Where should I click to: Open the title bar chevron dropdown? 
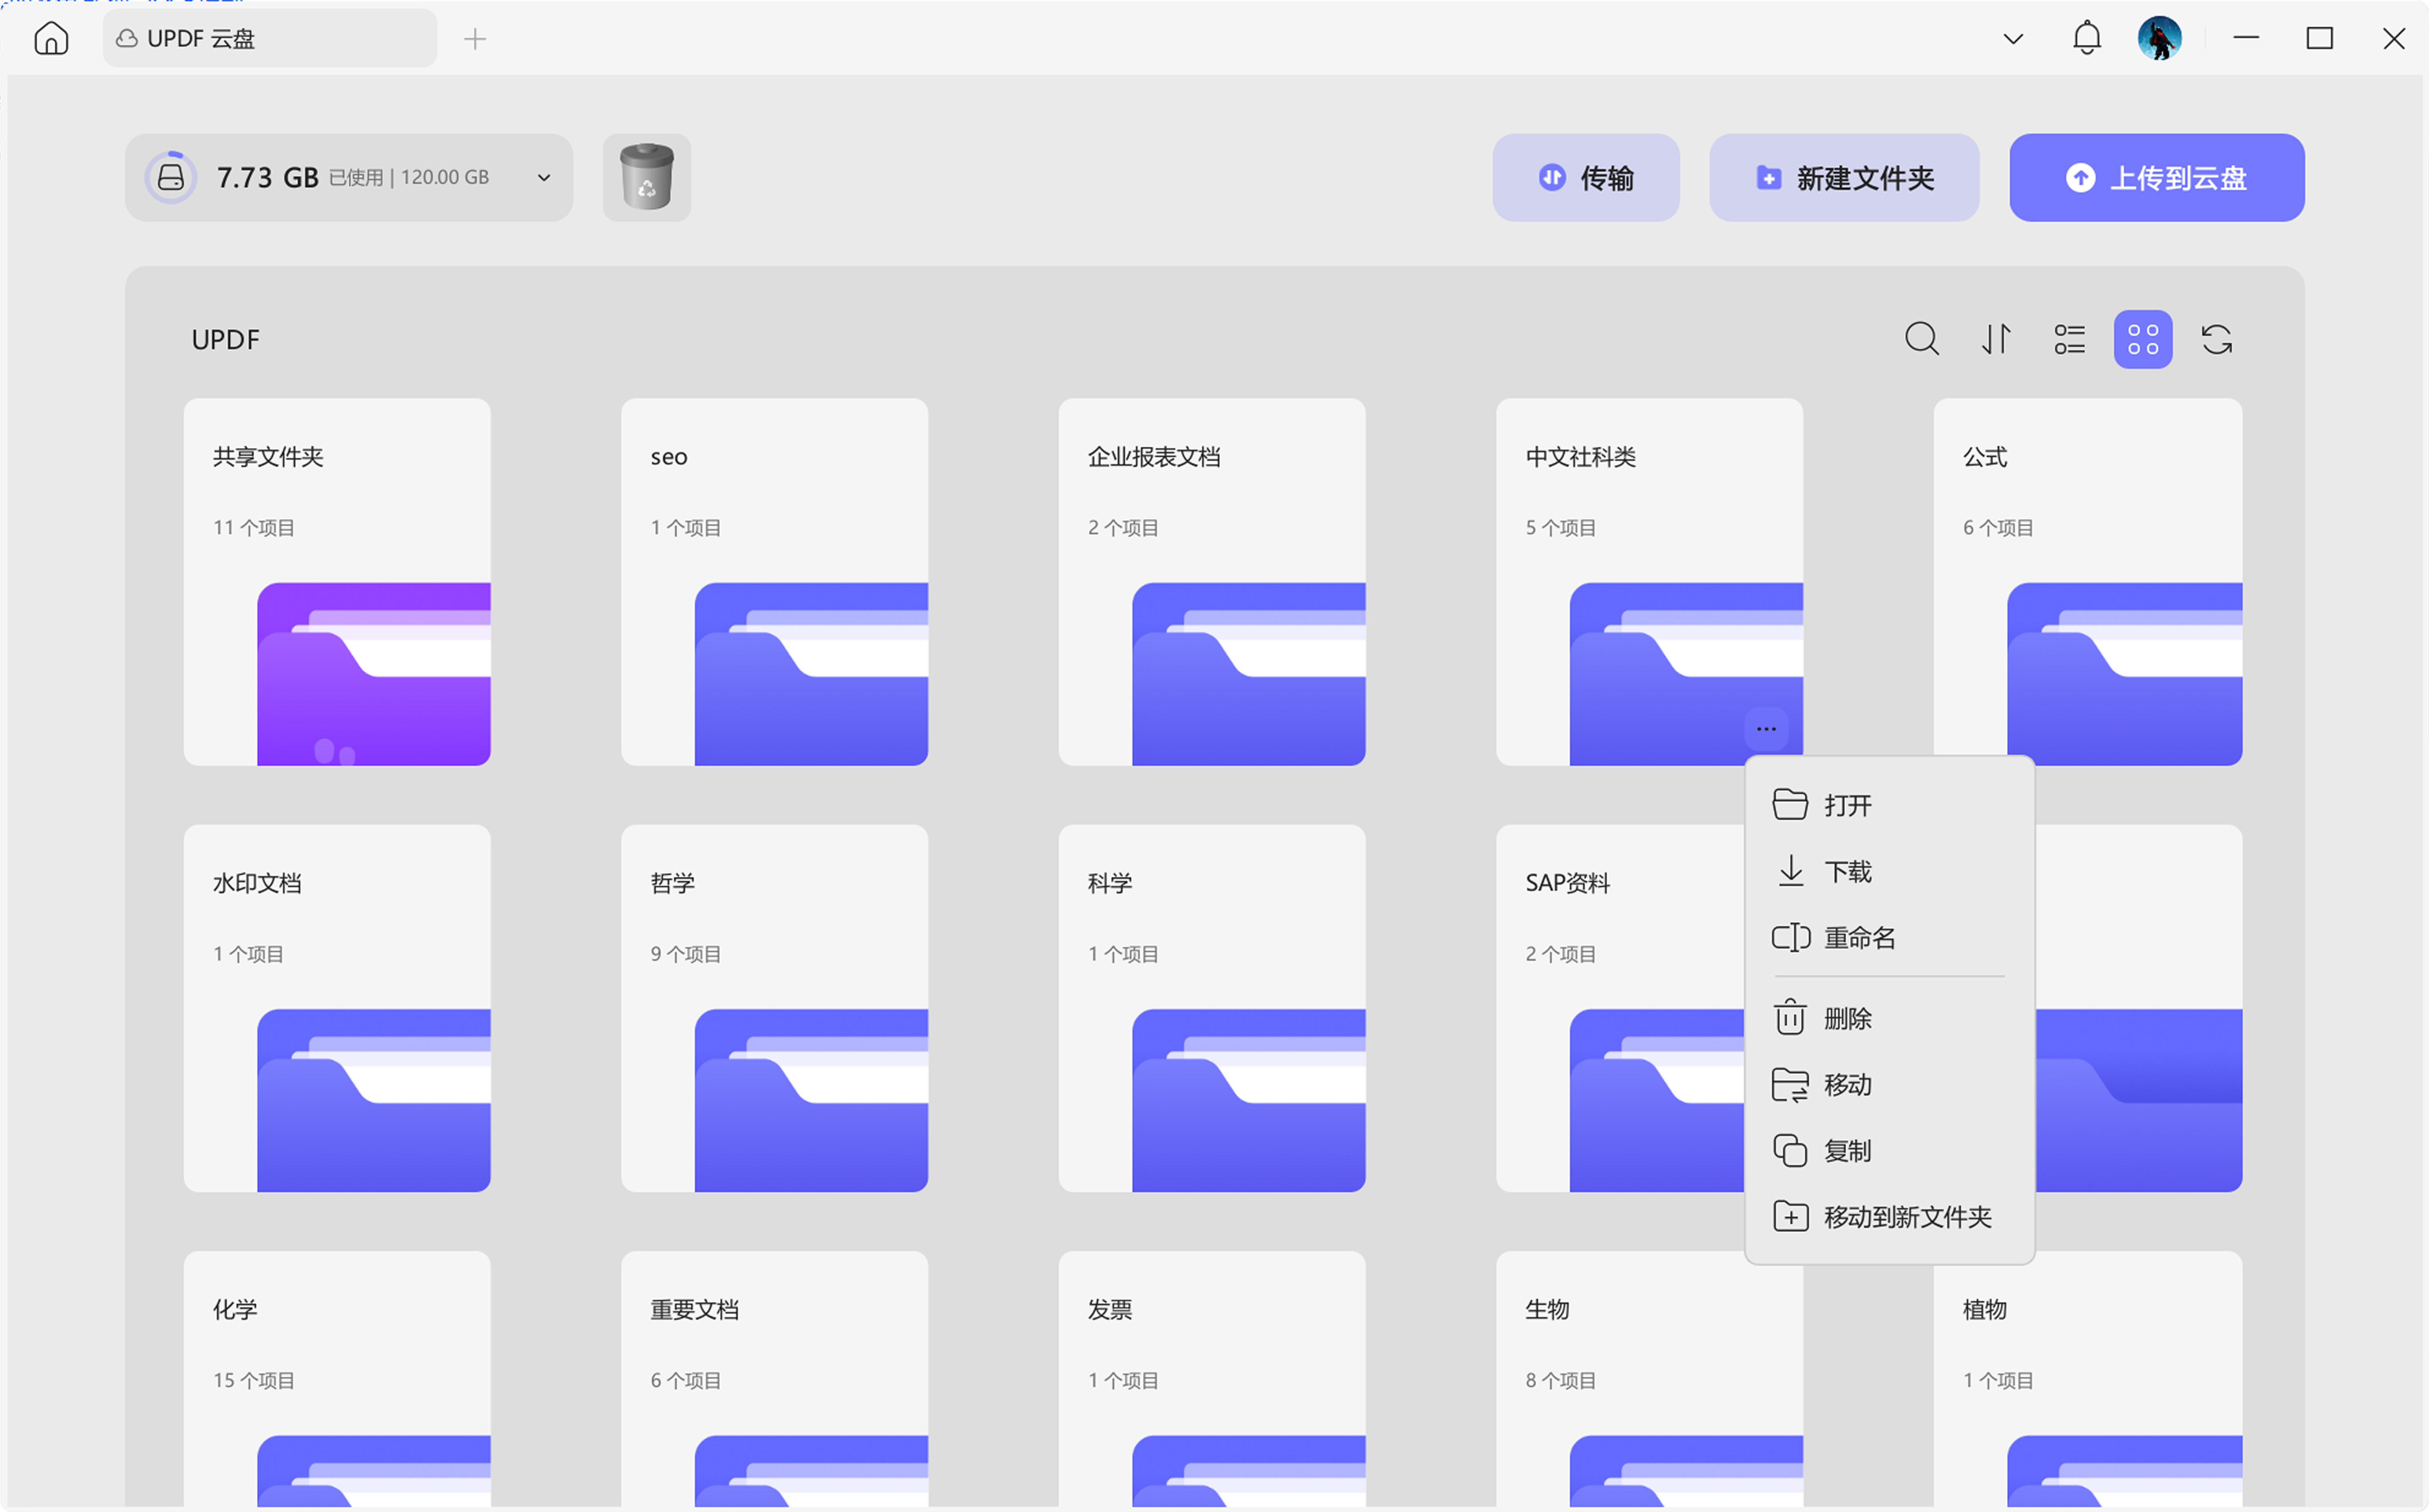coord(2013,39)
